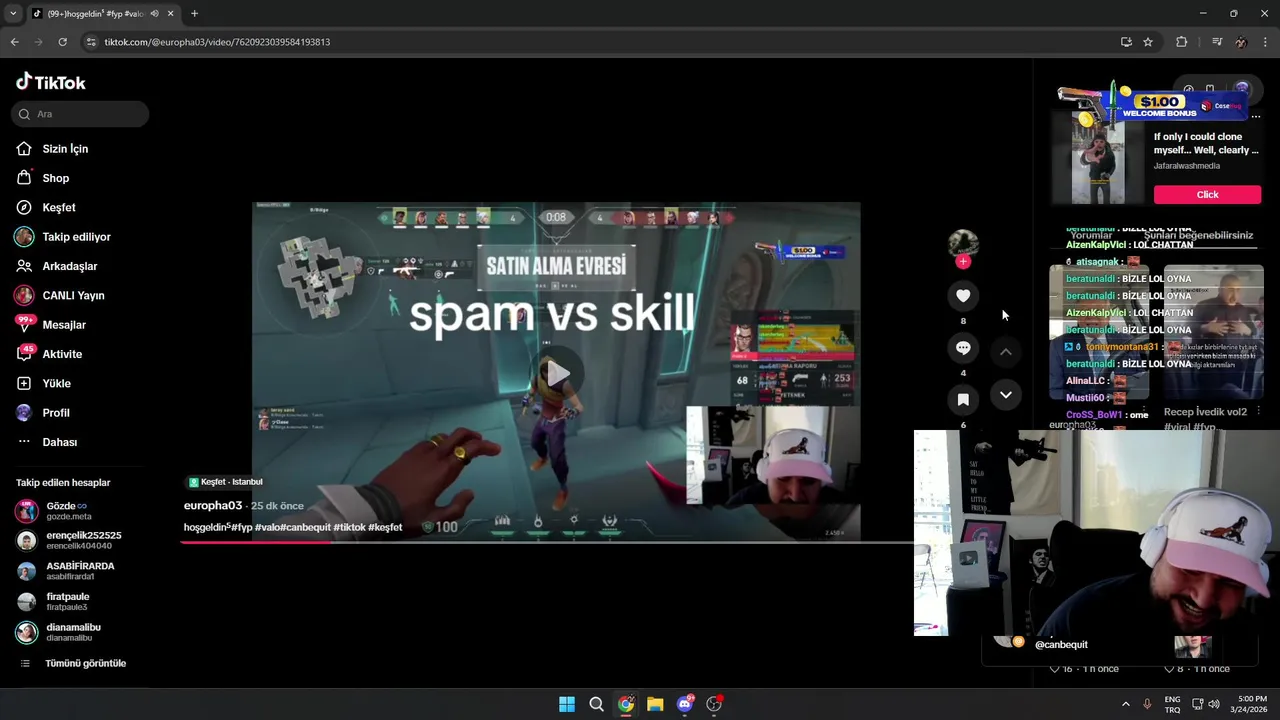The width and height of the screenshot is (1280, 720).
Task: Open the tab search dropdown
Action: point(13,14)
